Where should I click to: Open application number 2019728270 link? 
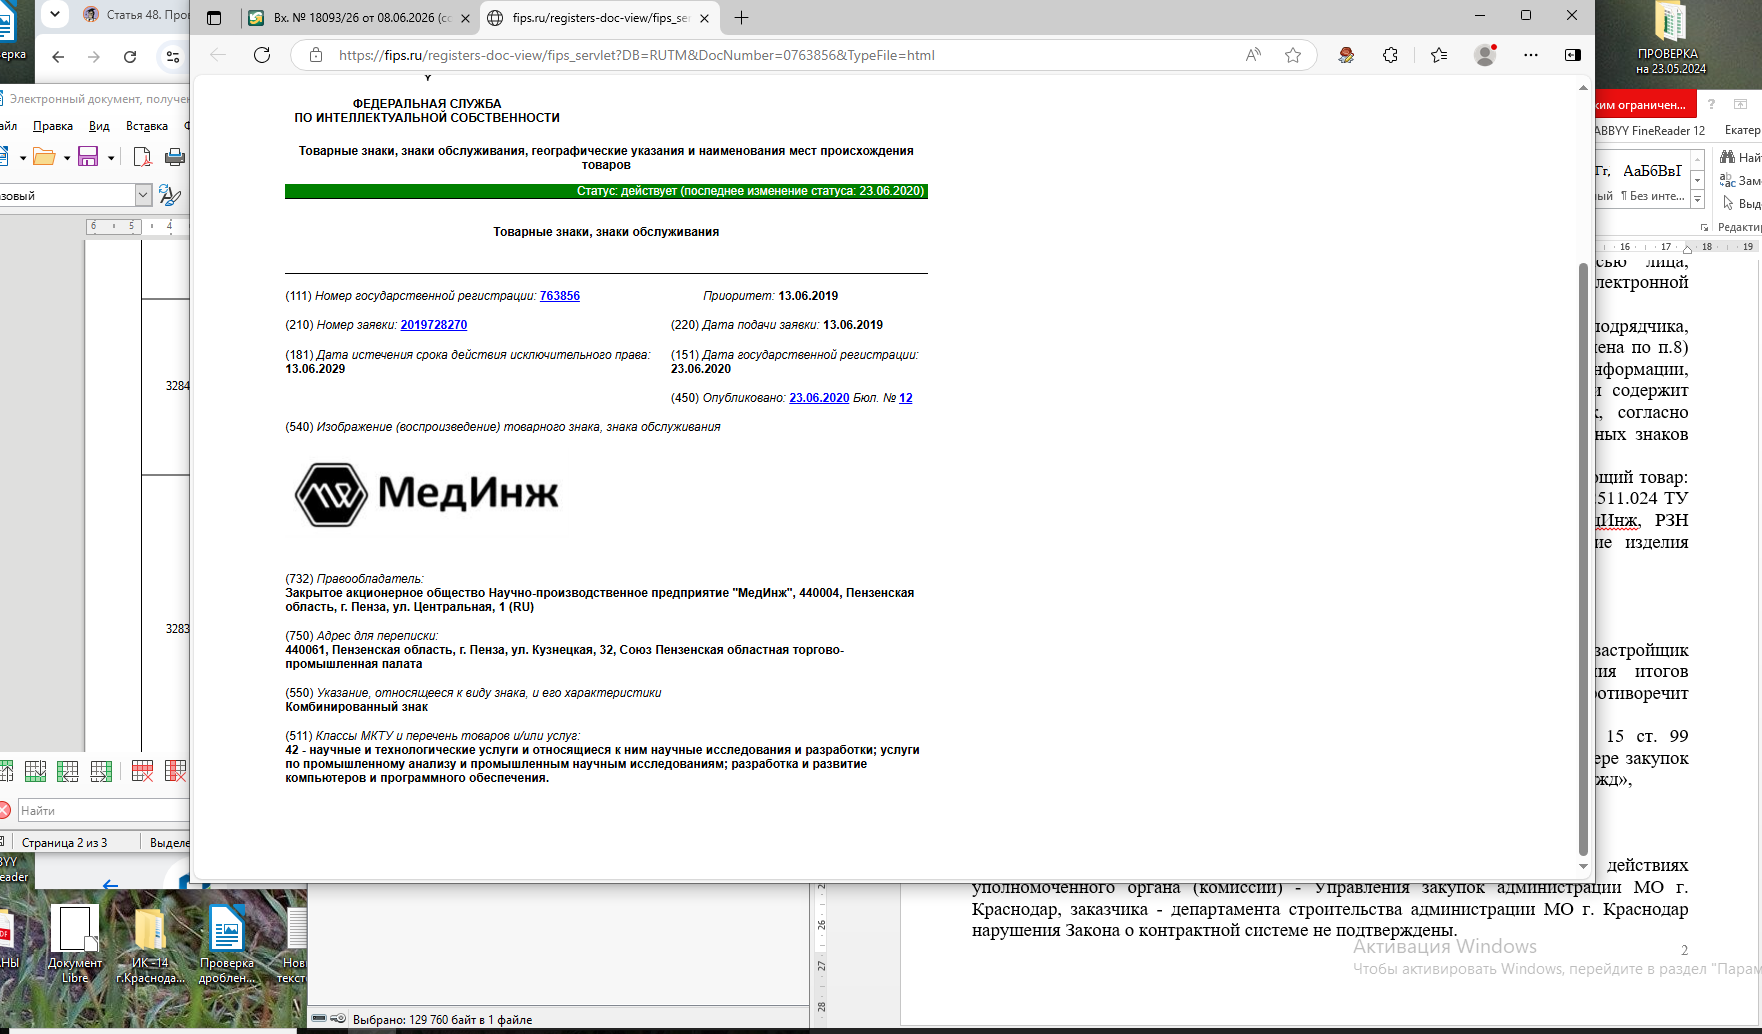click(x=434, y=325)
